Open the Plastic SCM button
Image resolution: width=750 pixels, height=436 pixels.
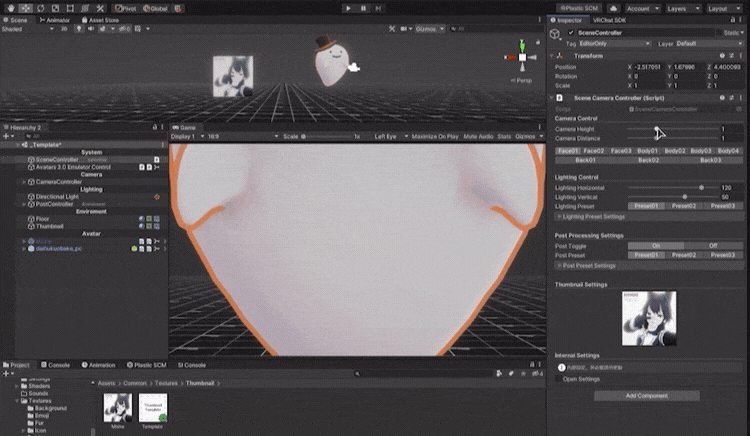[x=579, y=8]
